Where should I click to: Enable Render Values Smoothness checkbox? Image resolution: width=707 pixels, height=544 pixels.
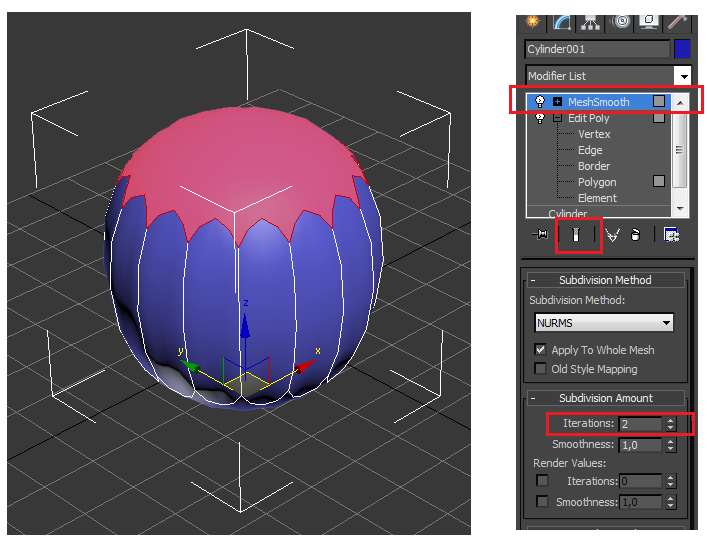click(x=542, y=501)
